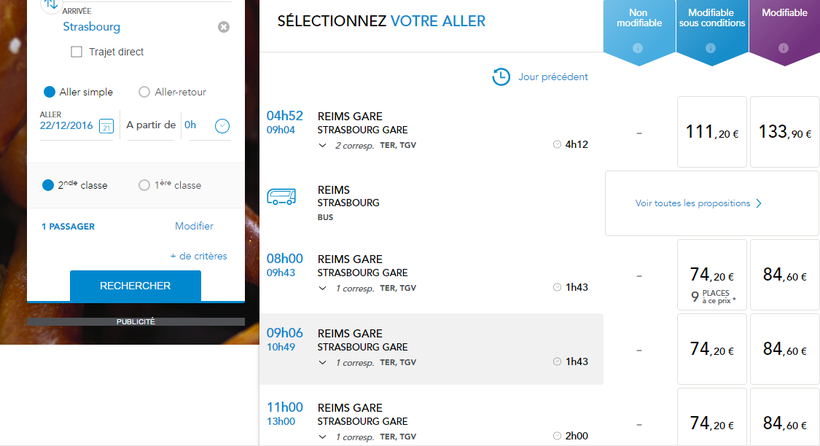This screenshot has width=820, height=446.
Task: Click the Modifier passenger link
Action: (x=194, y=227)
